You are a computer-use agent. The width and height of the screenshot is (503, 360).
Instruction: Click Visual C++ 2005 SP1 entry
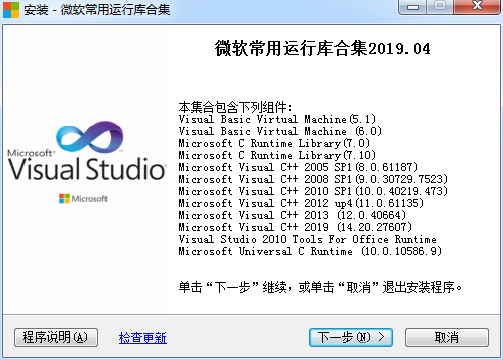point(298,167)
